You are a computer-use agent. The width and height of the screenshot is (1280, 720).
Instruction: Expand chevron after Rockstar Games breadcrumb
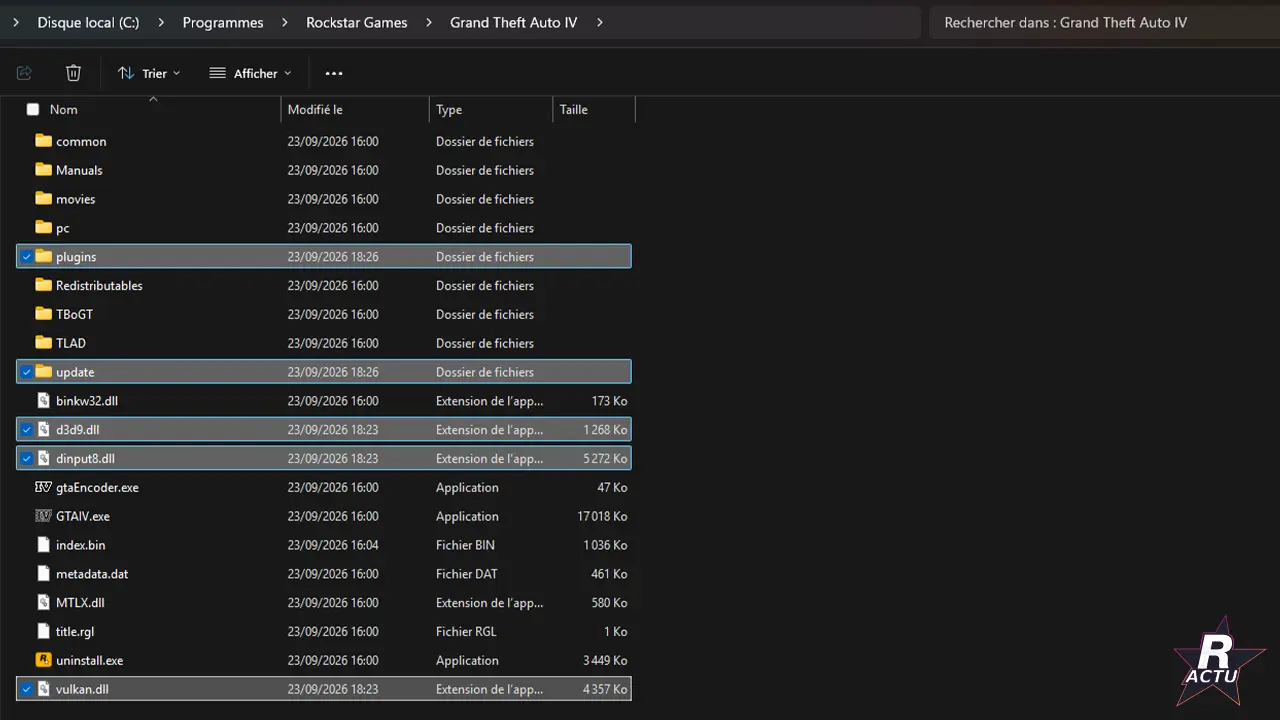428,22
